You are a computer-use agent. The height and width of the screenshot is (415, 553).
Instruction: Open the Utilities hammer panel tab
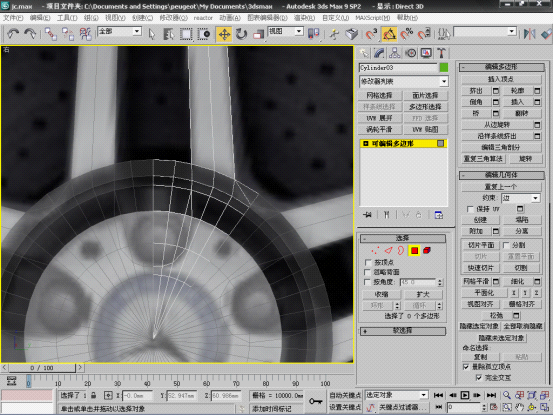pos(441,53)
